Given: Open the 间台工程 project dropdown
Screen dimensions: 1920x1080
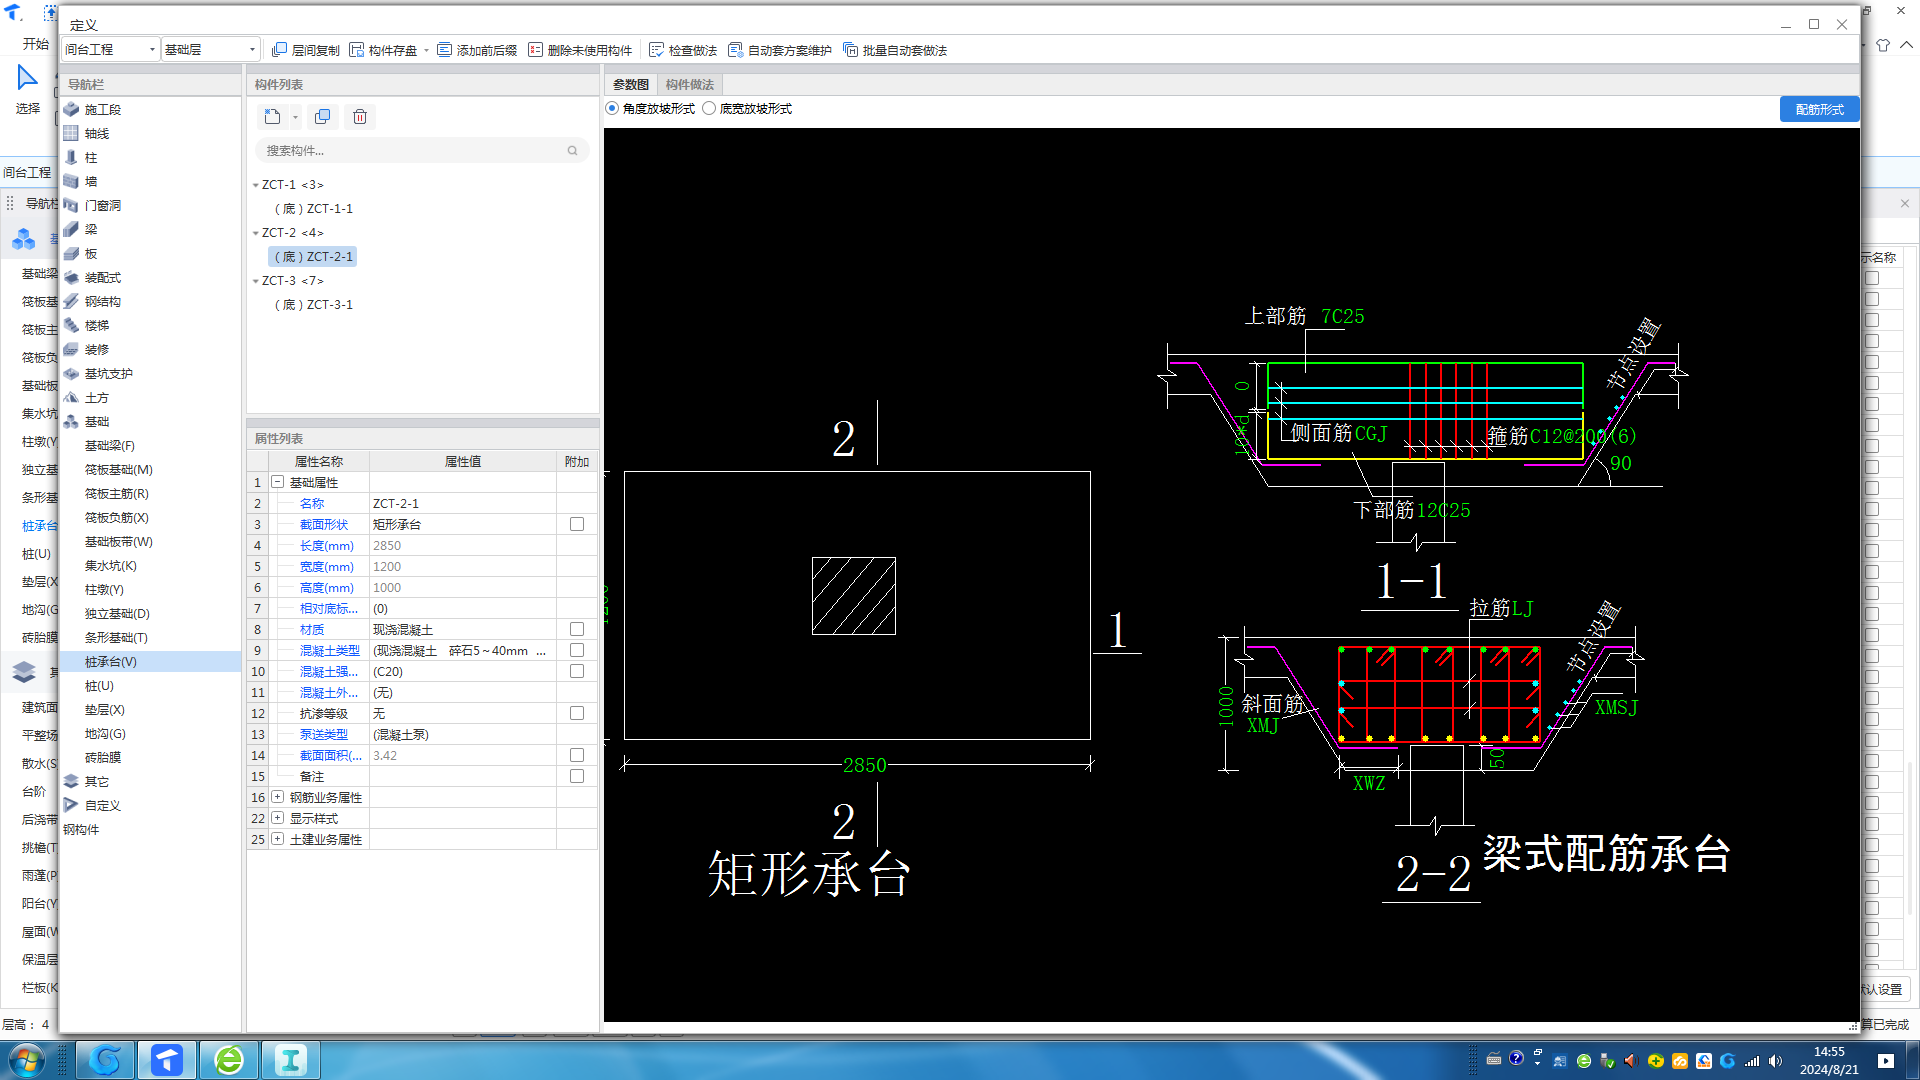Looking at the screenshot, I should [x=110, y=50].
